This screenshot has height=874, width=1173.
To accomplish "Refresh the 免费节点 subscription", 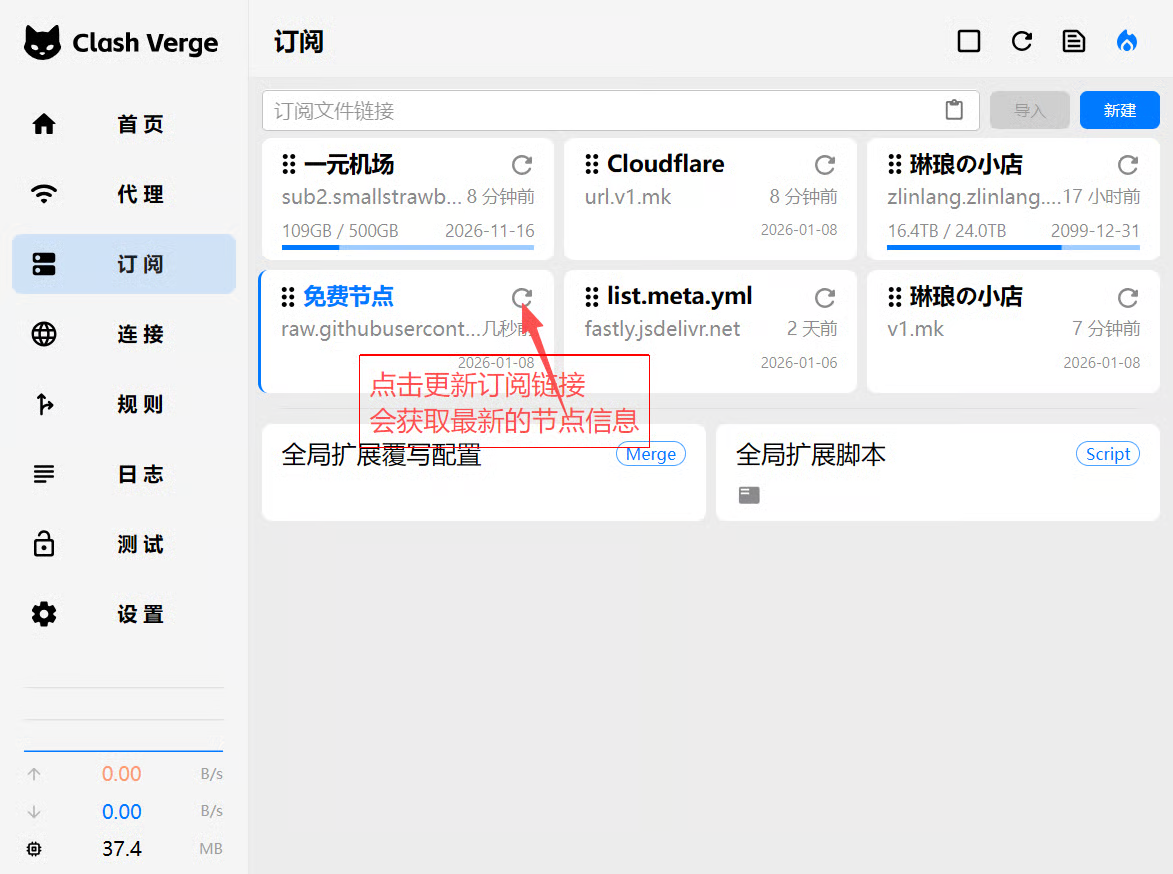I will 522,297.
